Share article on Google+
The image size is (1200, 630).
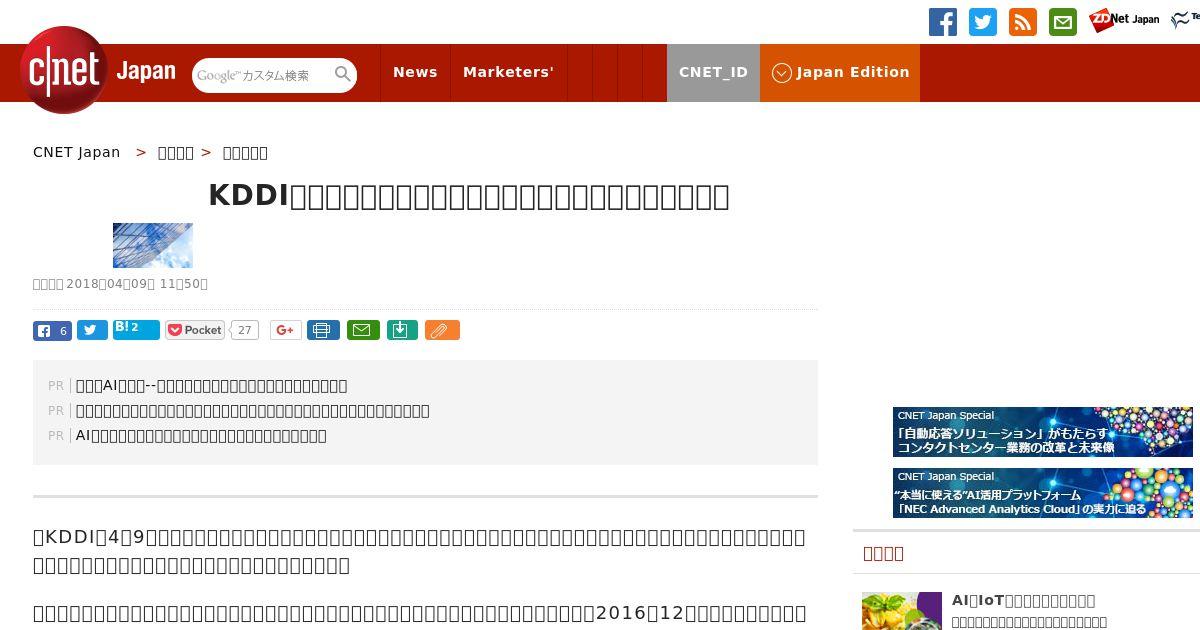coord(286,330)
